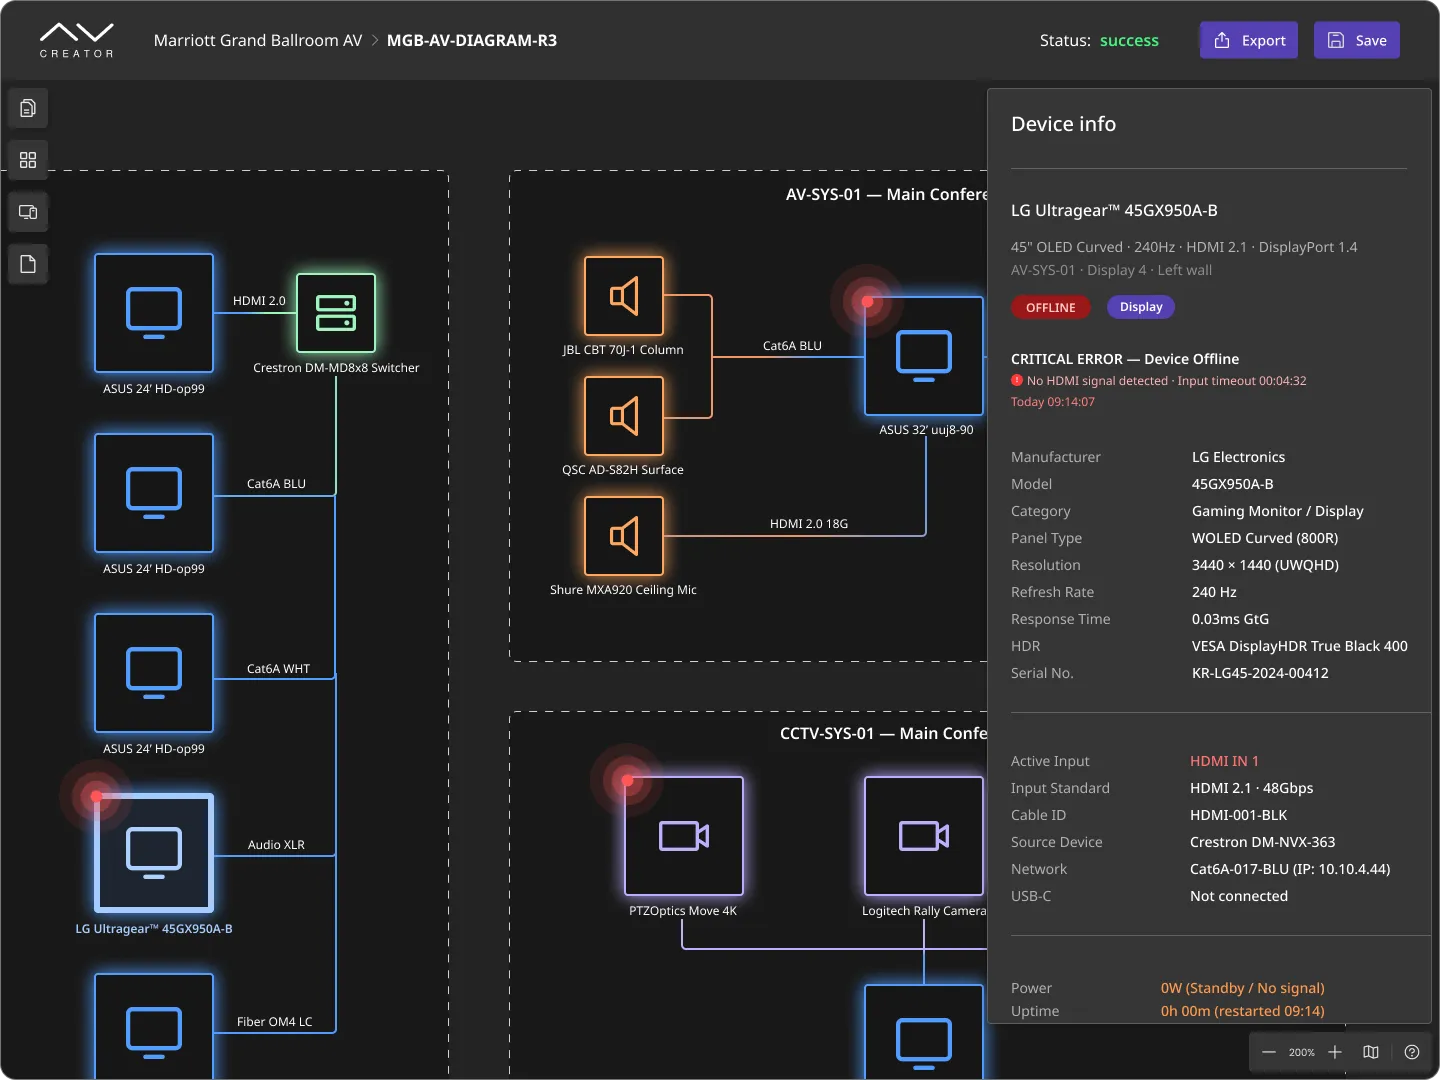Click the AV-SYS-01 group title

[886, 194]
